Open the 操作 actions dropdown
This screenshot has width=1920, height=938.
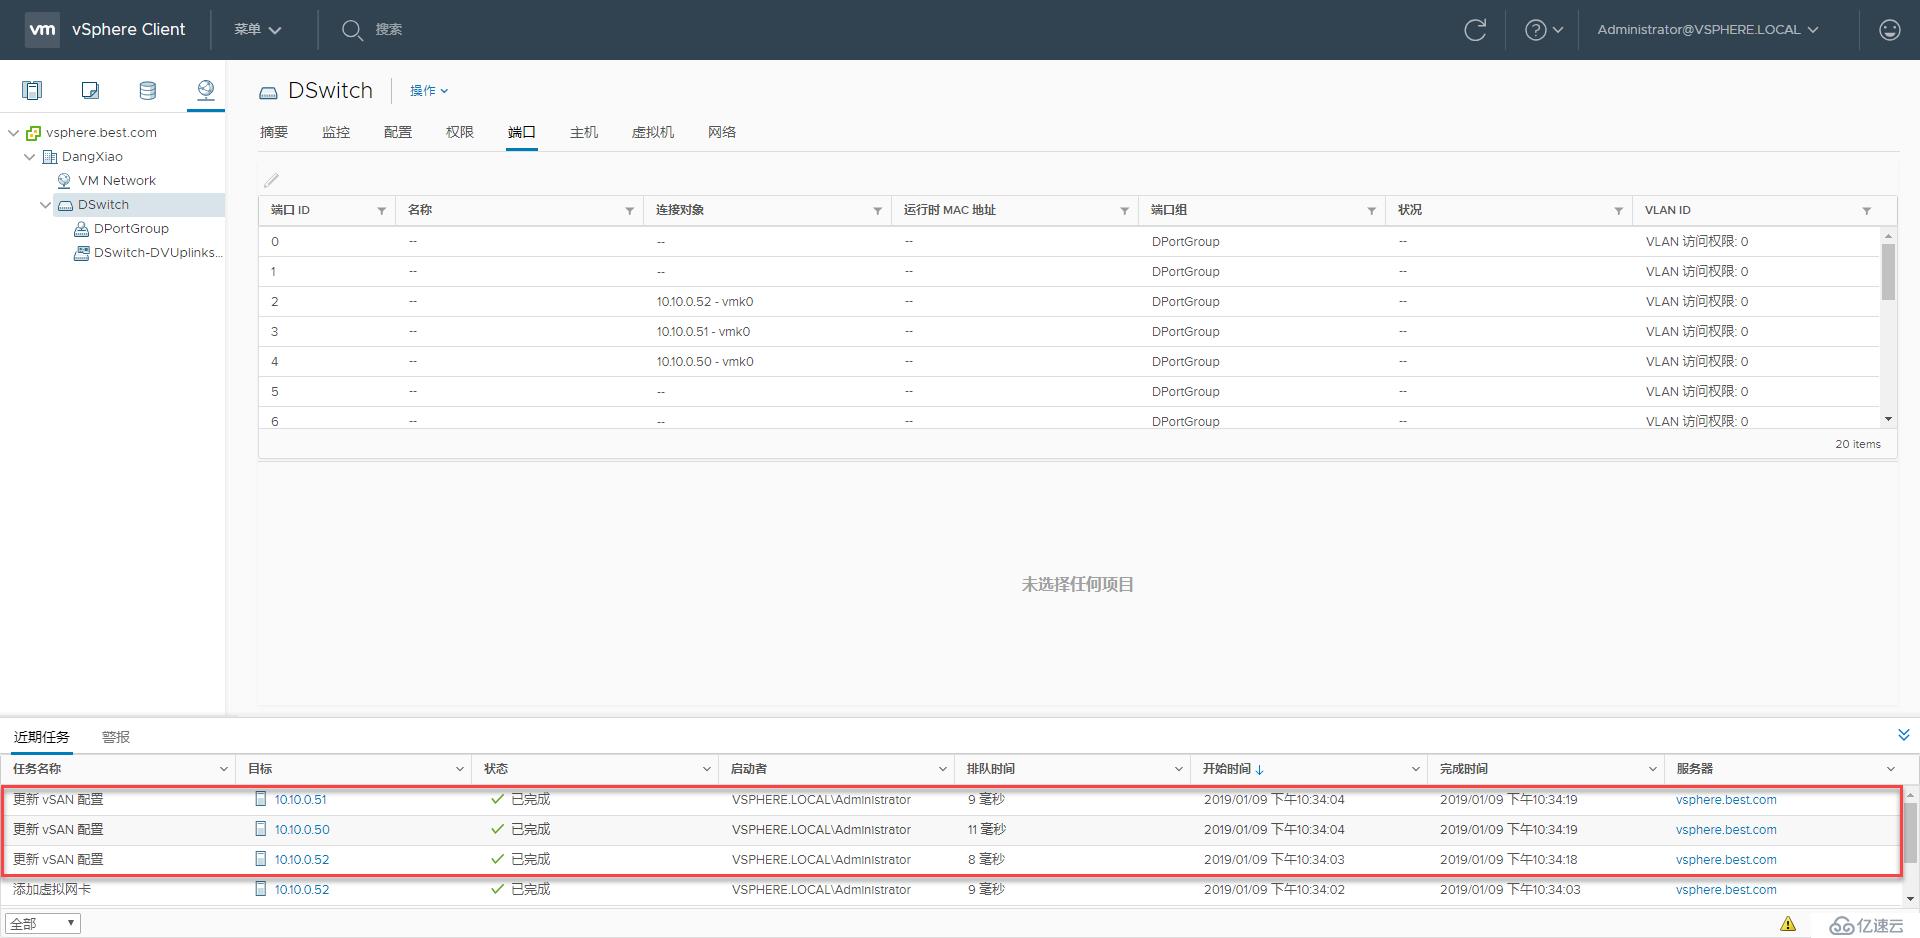coord(429,91)
